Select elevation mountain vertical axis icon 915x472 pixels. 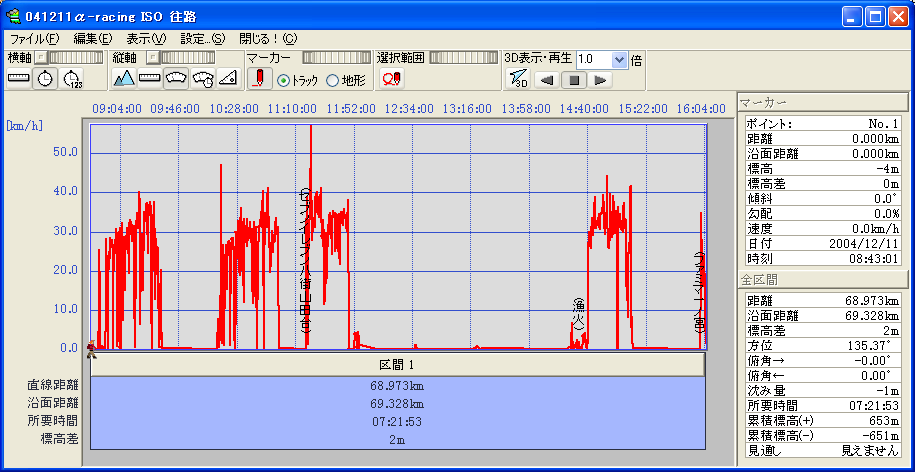click(x=124, y=79)
